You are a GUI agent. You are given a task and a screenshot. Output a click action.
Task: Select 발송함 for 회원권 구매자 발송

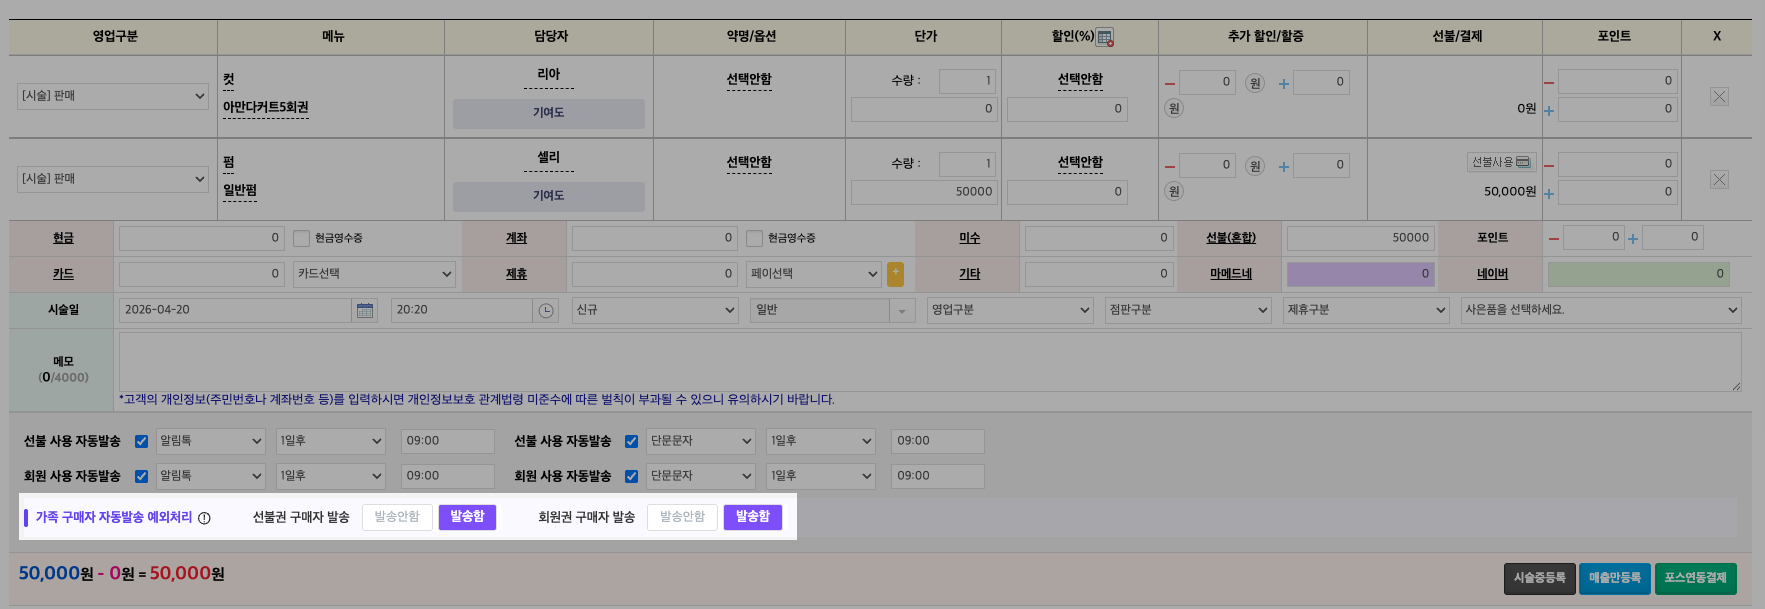752,517
